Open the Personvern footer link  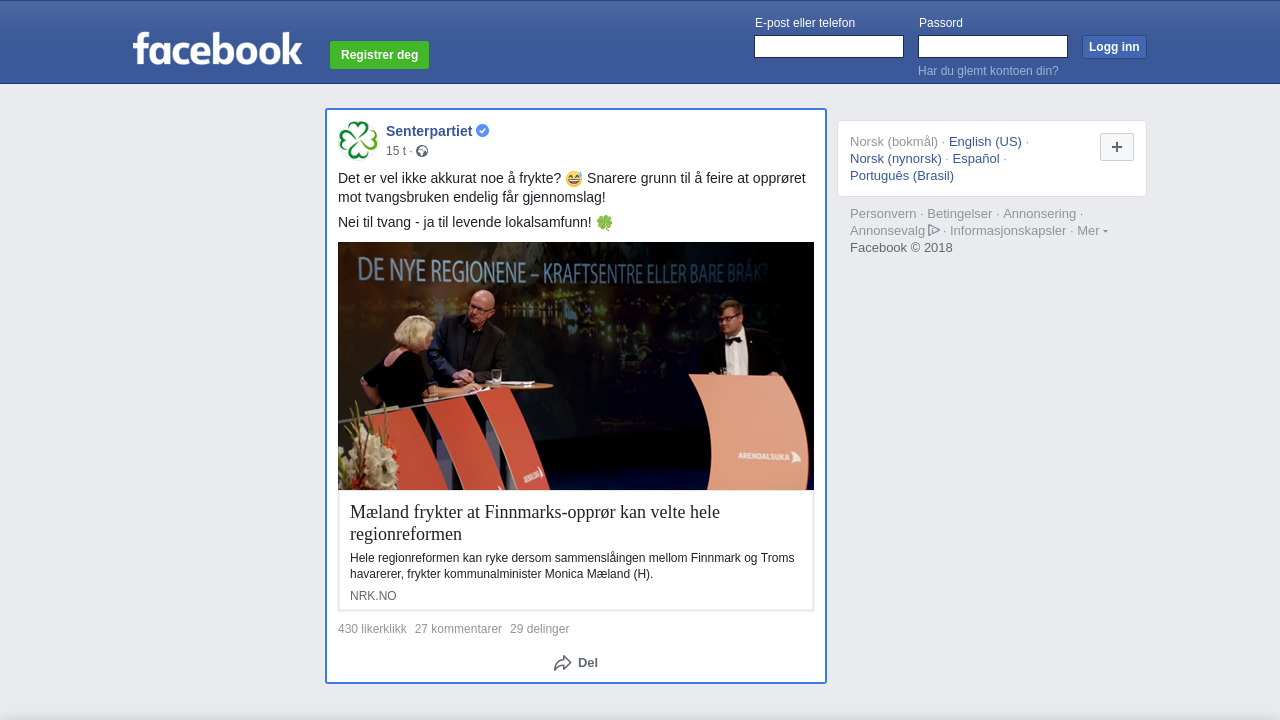[x=883, y=214]
